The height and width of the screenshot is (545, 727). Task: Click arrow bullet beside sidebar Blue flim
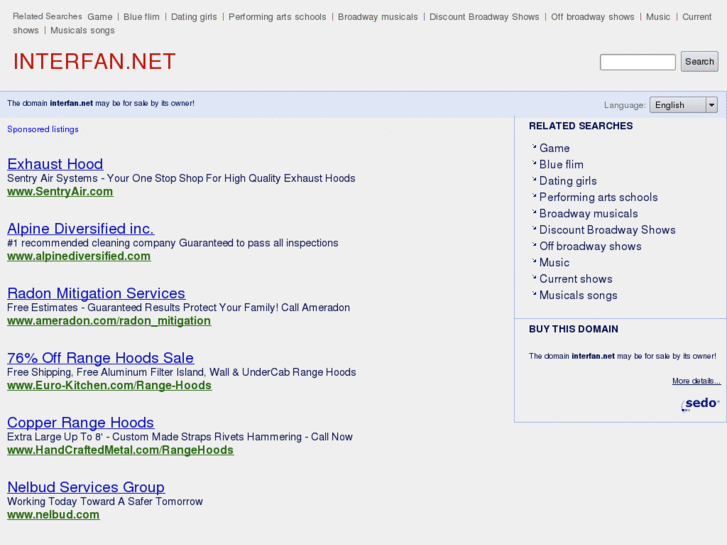point(534,163)
